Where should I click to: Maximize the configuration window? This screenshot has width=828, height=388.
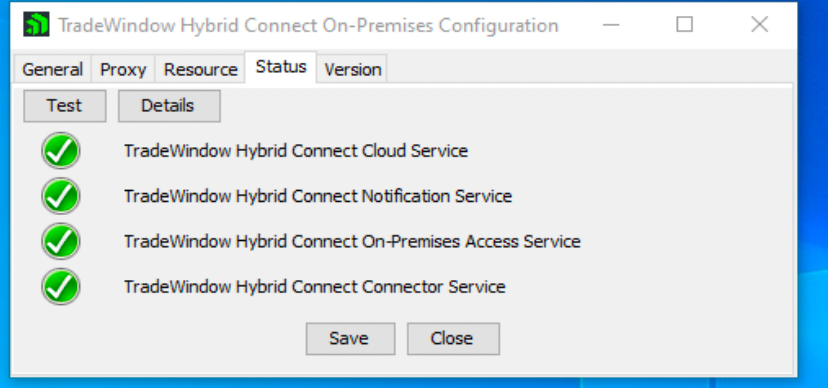(685, 25)
